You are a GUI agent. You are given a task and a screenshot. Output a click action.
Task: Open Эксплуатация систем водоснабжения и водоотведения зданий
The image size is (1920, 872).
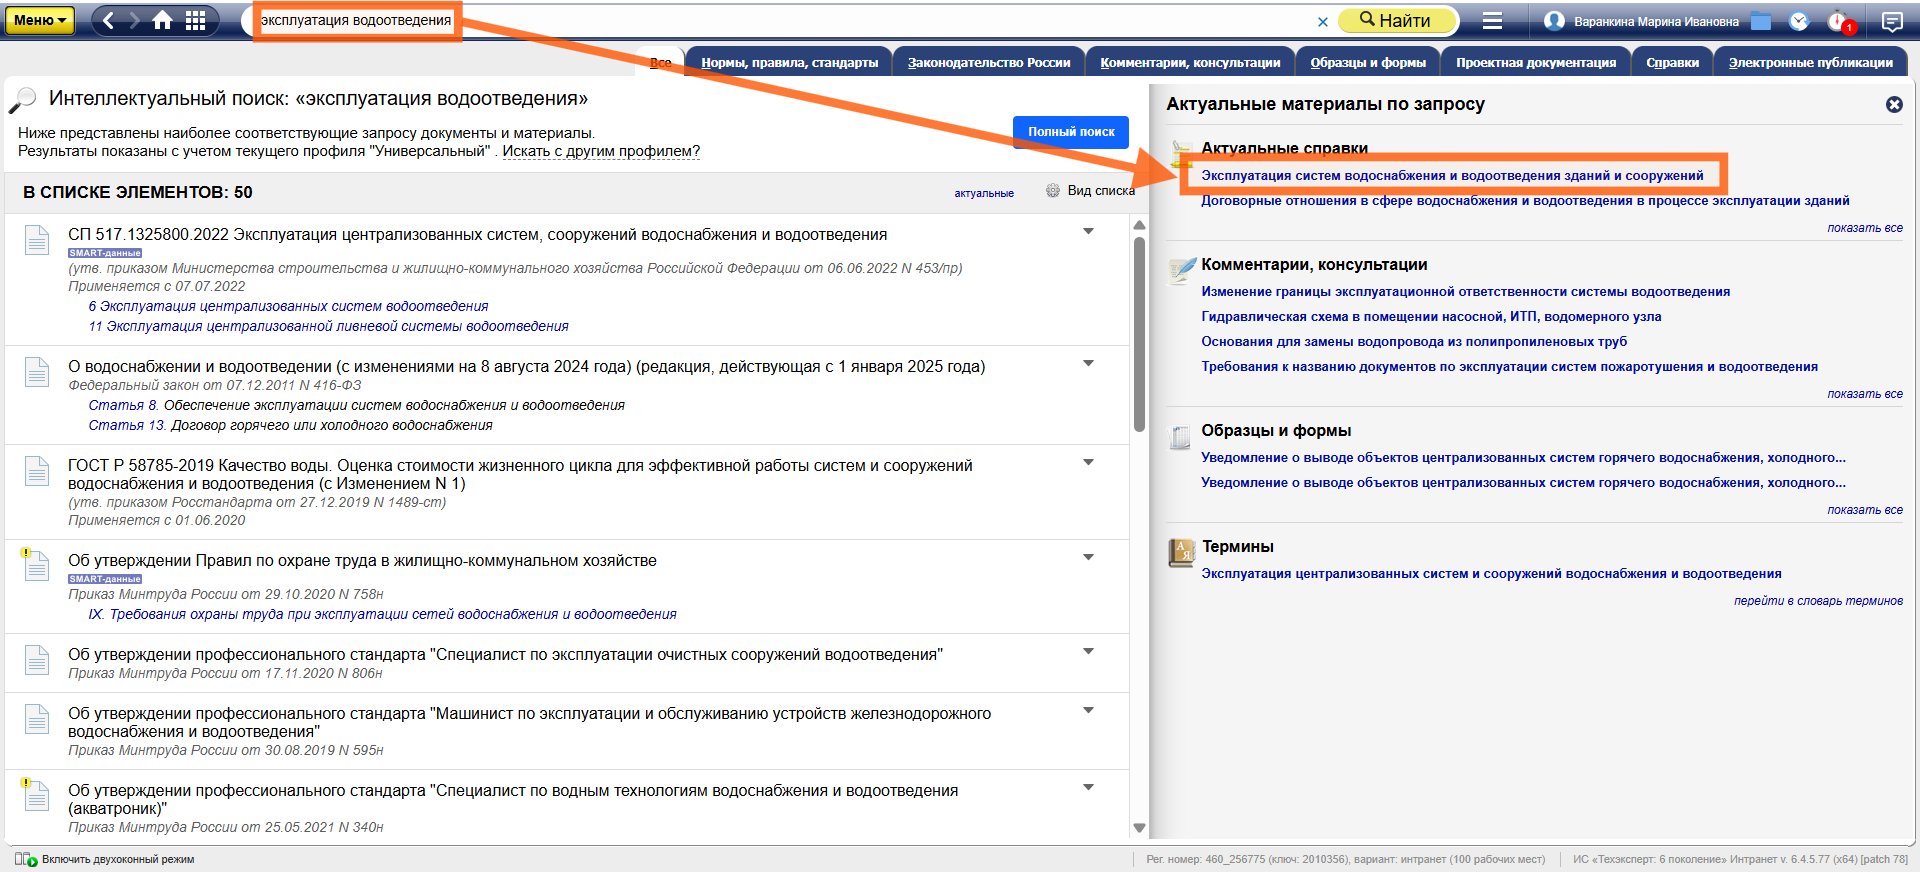click(1452, 175)
